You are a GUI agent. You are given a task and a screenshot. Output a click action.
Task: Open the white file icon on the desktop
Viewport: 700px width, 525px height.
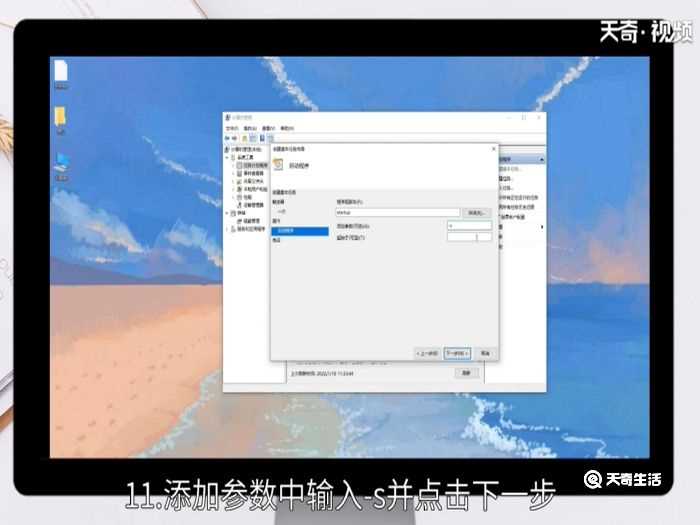(x=61, y=71)
